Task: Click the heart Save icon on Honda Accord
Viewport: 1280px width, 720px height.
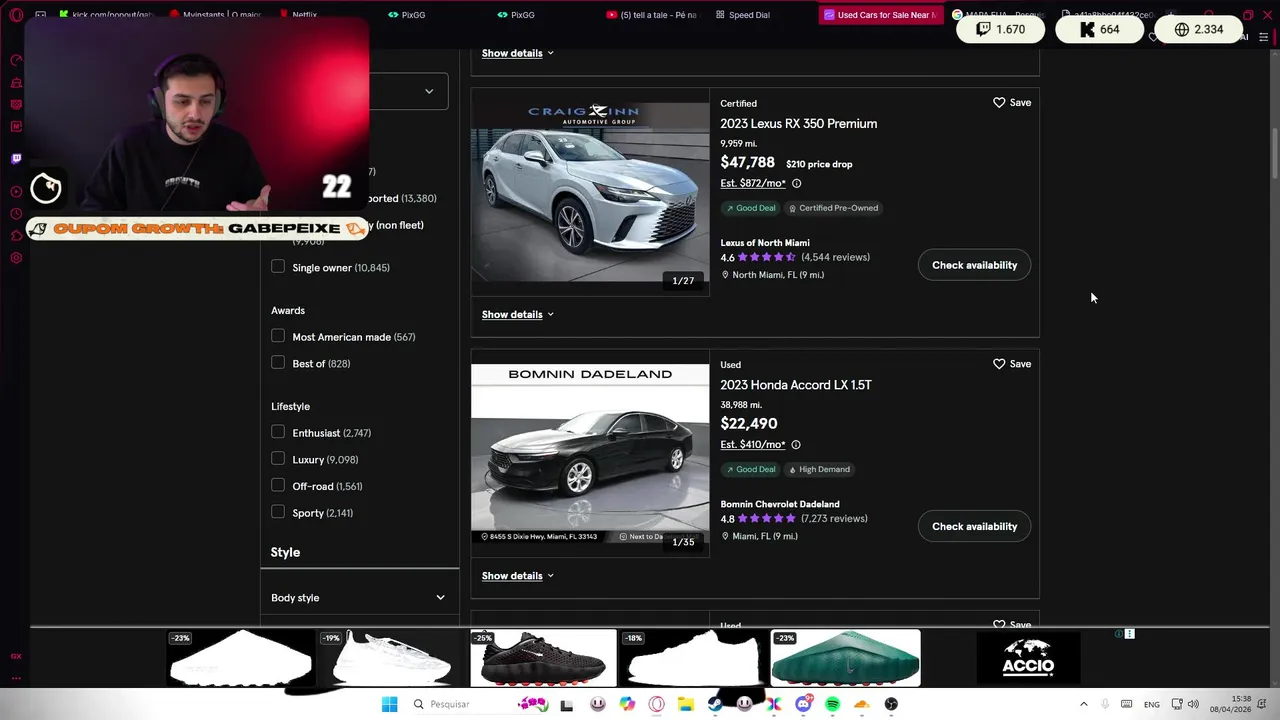Action: click(x=999, y=364)
